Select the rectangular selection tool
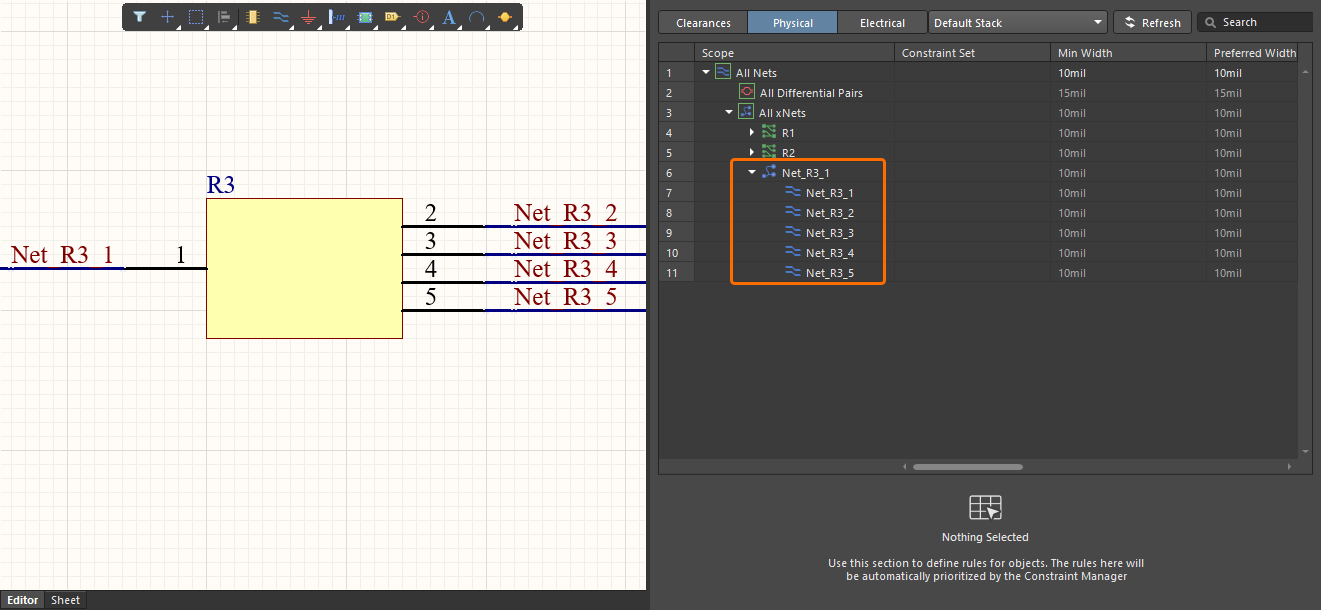1321x610 pixels. tap(196, 17)
